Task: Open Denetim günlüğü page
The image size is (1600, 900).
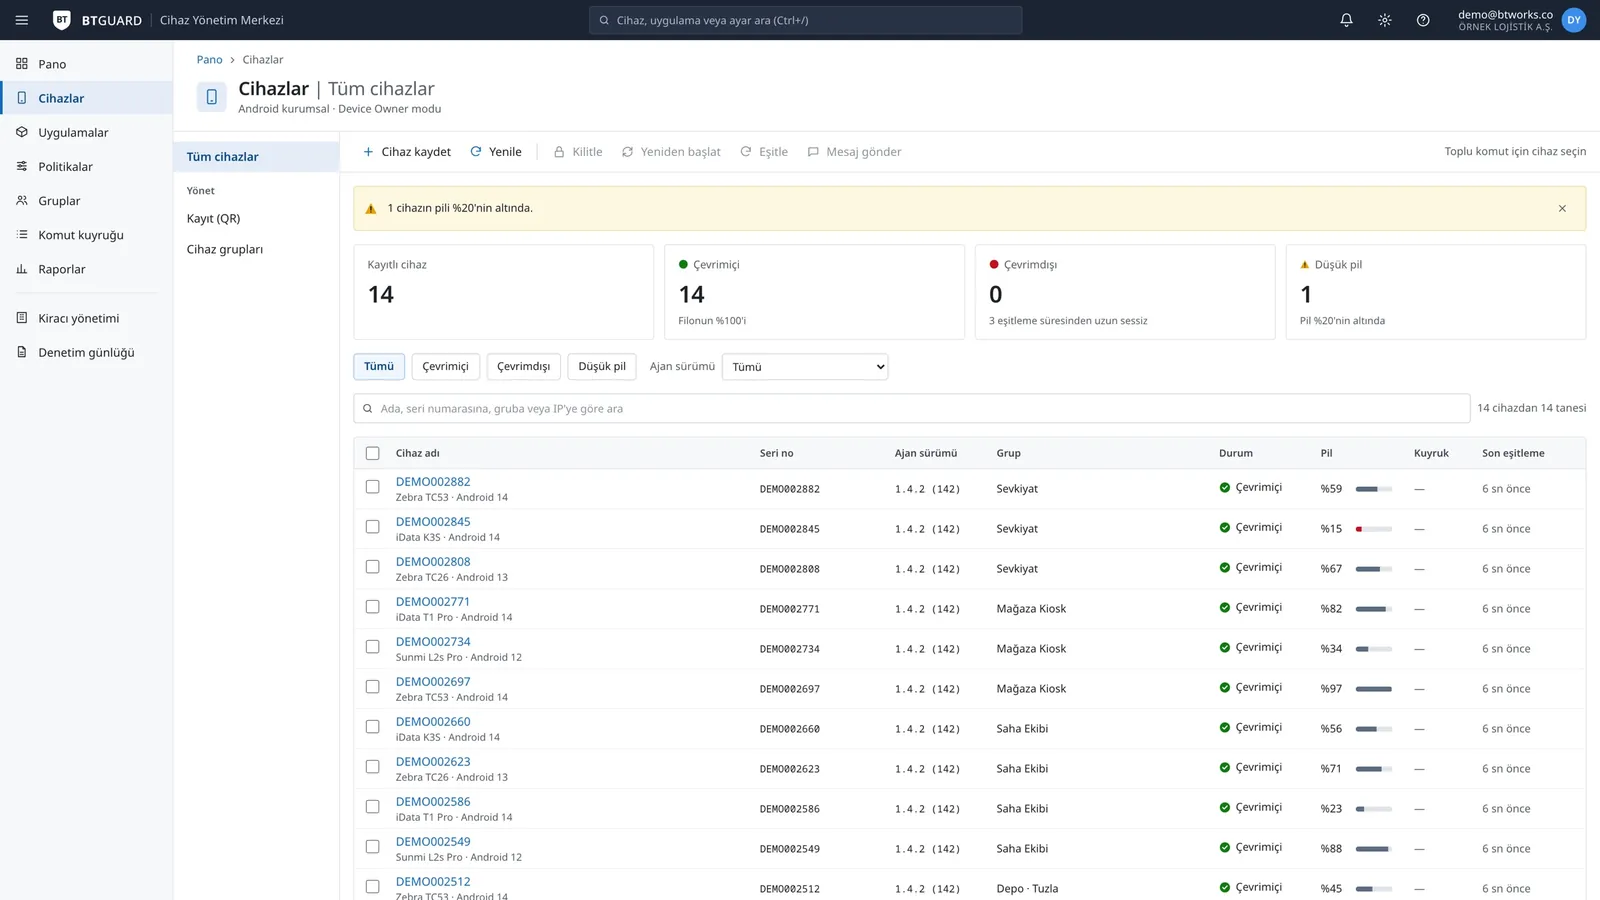Action: coord(86,352)
